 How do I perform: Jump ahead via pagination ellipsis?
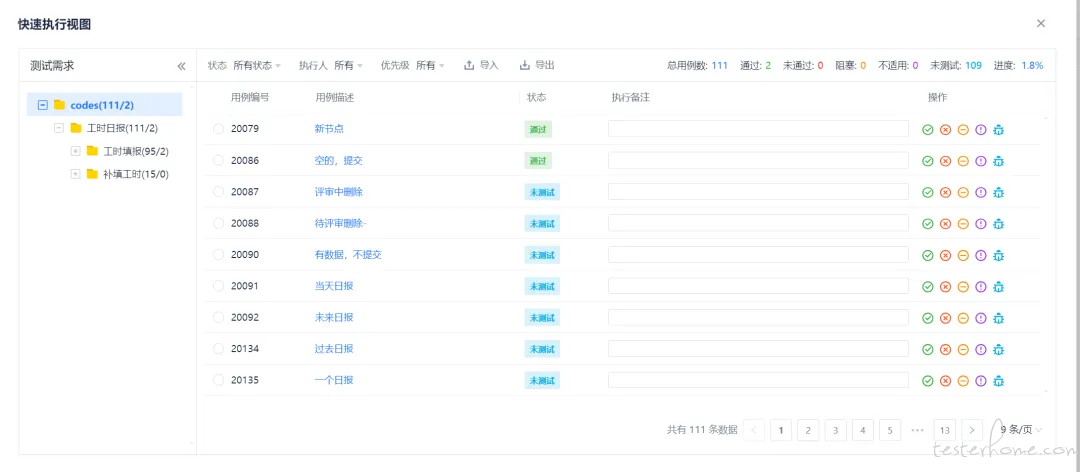pos(917,430)
